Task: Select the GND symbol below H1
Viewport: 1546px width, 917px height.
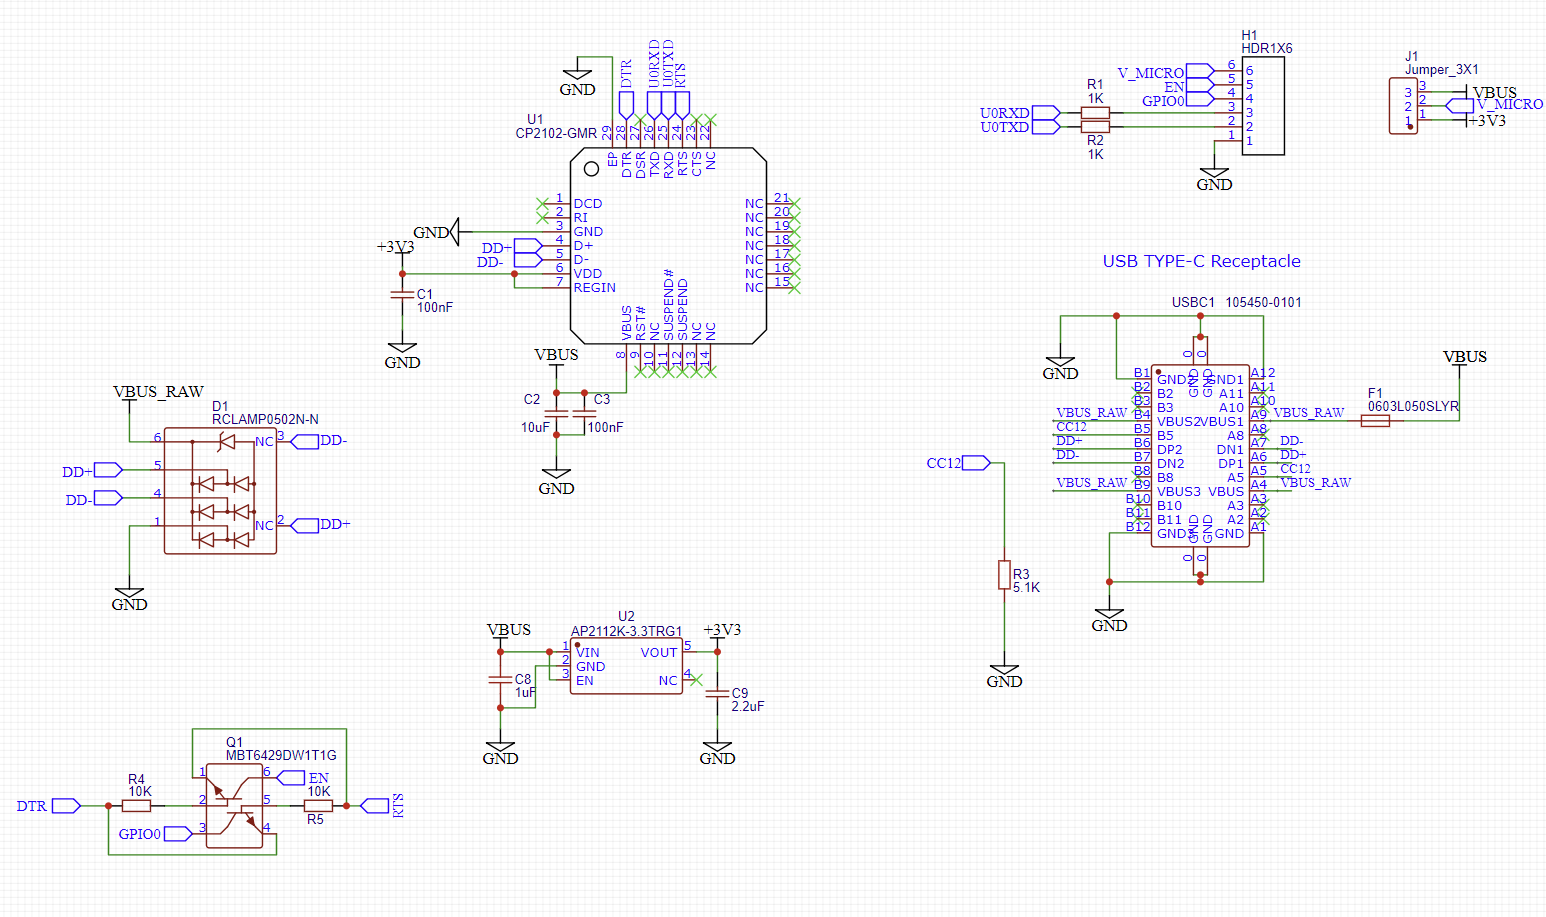Action: [1214, 179]
